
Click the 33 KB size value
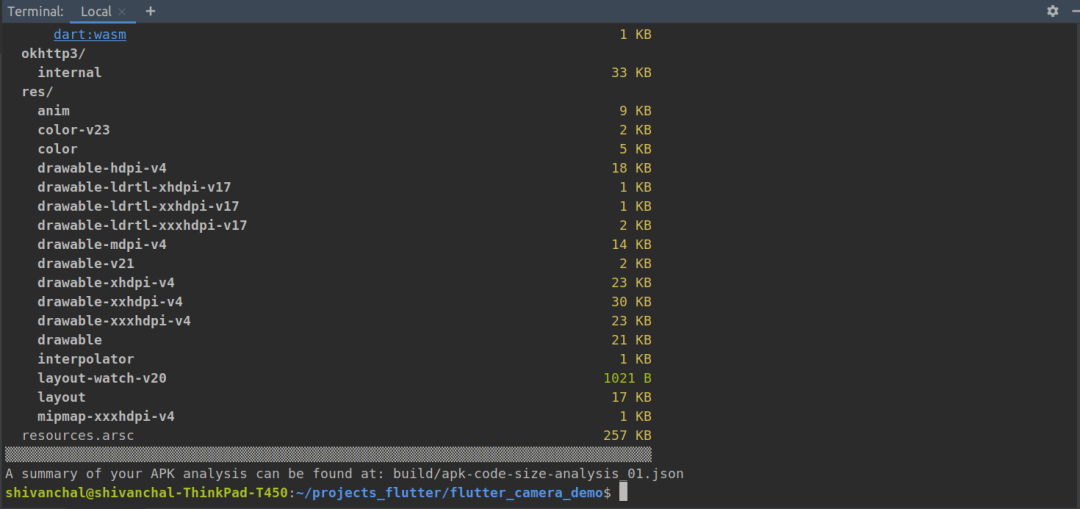pyautogui.click(x=632, y=72)
